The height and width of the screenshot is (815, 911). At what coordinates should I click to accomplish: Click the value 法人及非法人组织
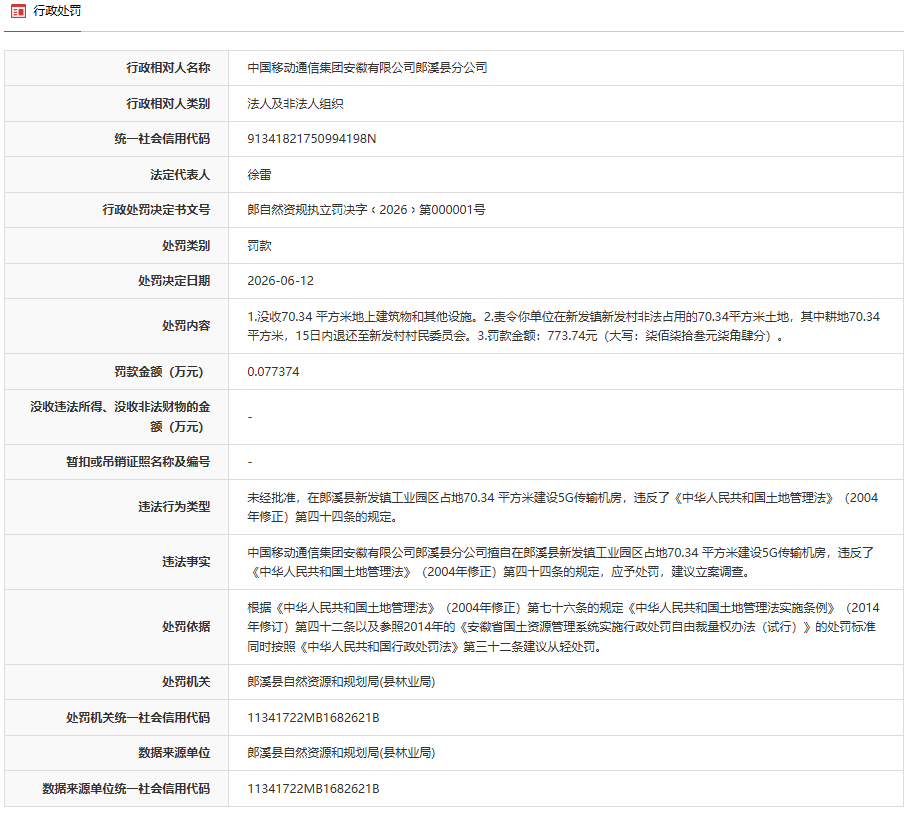tap(295, 104)
